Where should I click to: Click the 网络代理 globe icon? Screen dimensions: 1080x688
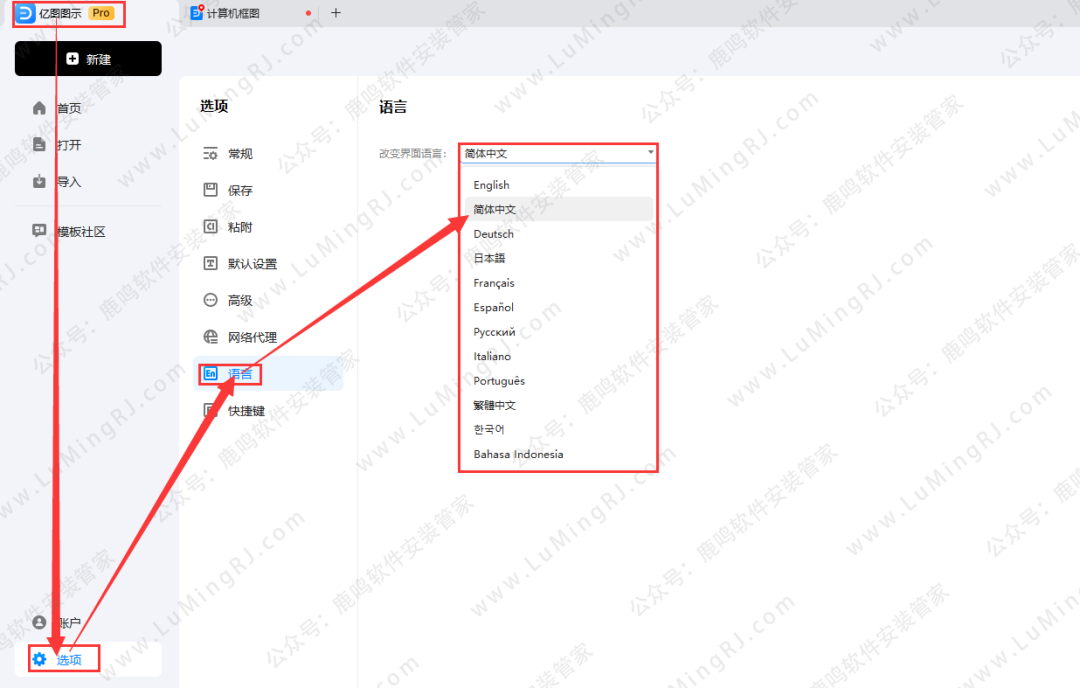(x=211, y=337)
